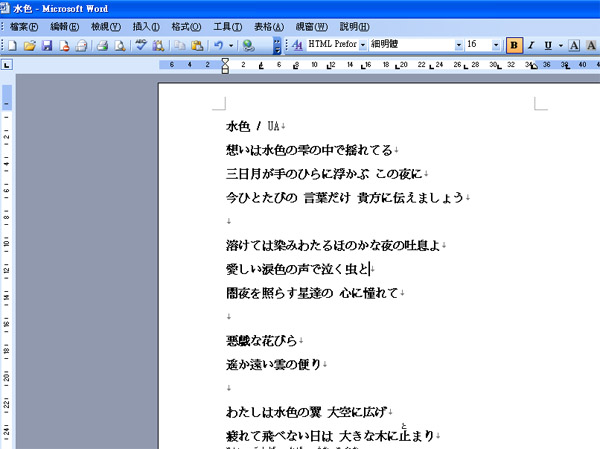Click the tab stop selector on ruler

pyautogui.click(x=7, y=65)
